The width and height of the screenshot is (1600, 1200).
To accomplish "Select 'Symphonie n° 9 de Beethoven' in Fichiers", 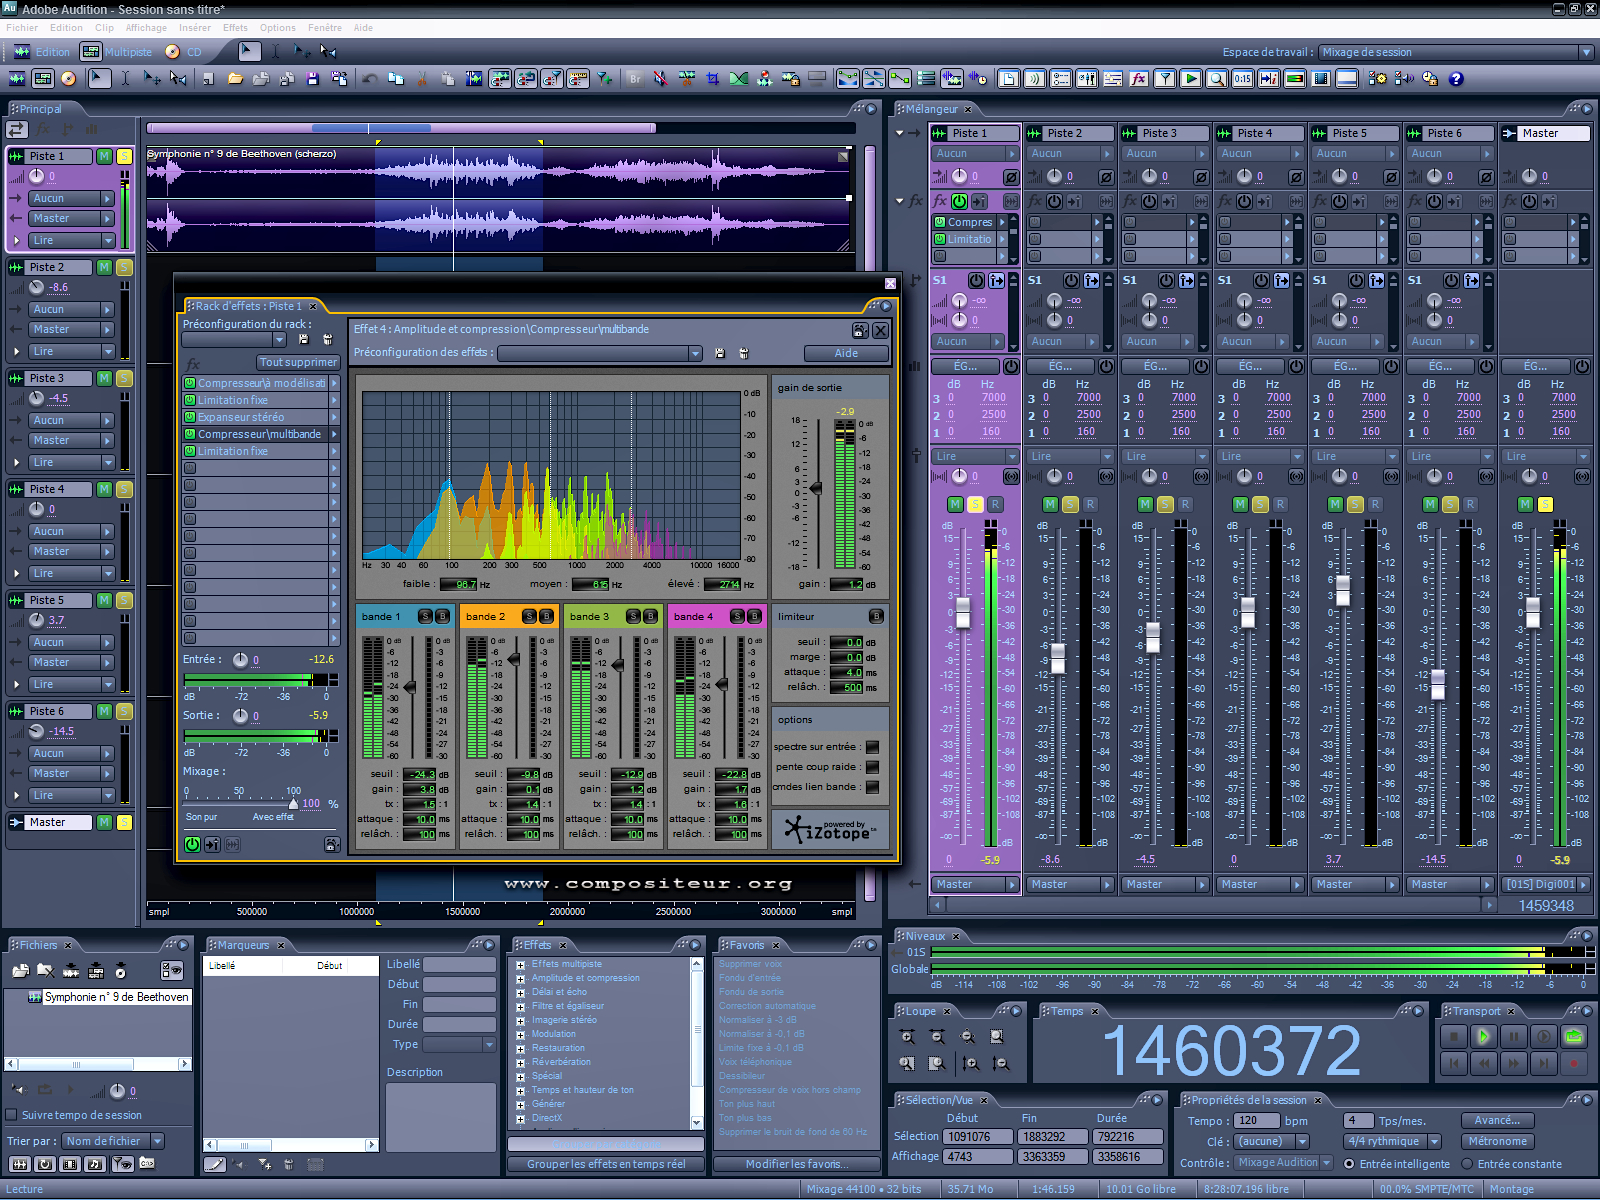I will 116,997.
